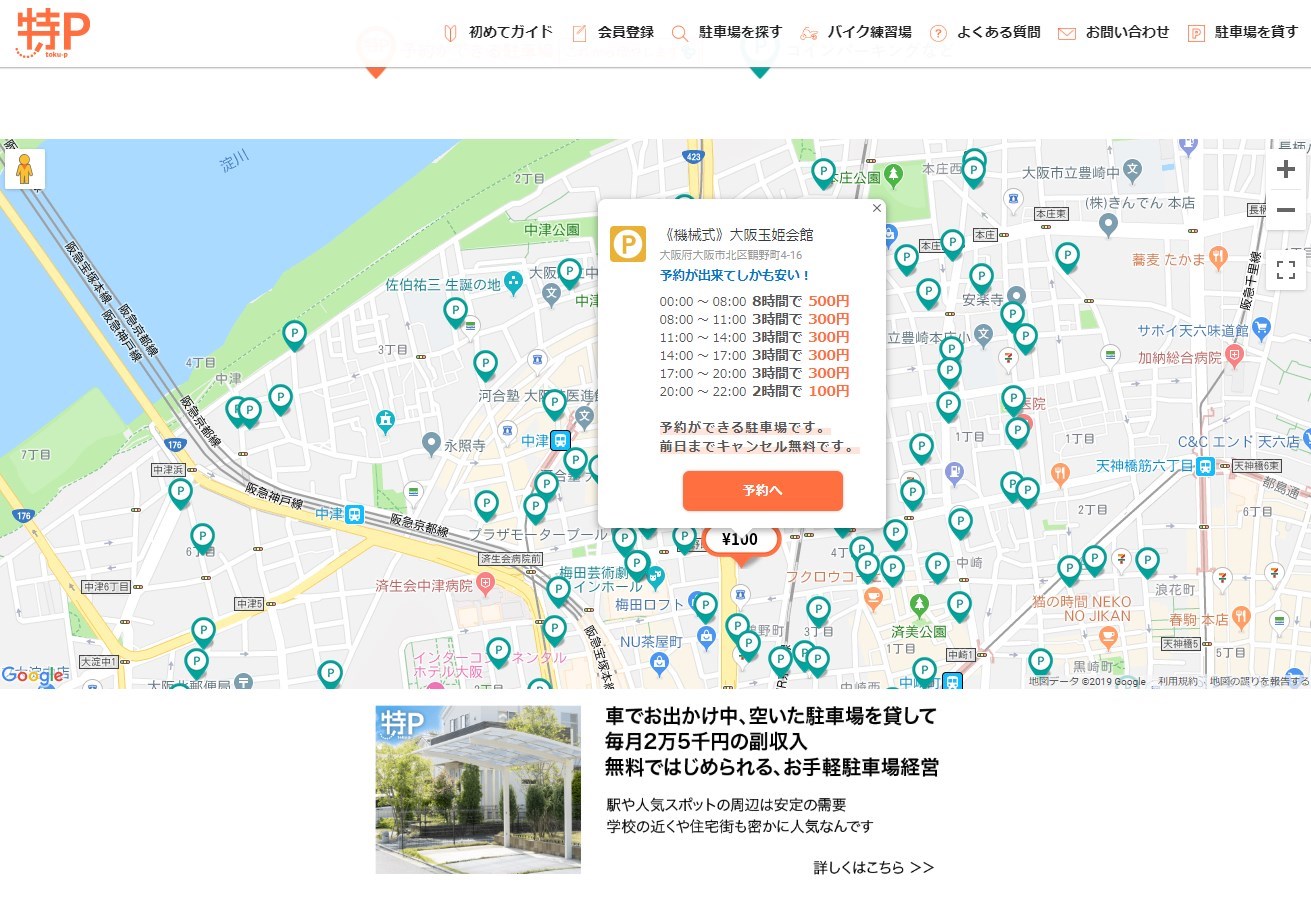Go to バイク練習場 page
The image size is (1311, 916).
(x=856, y=32)
